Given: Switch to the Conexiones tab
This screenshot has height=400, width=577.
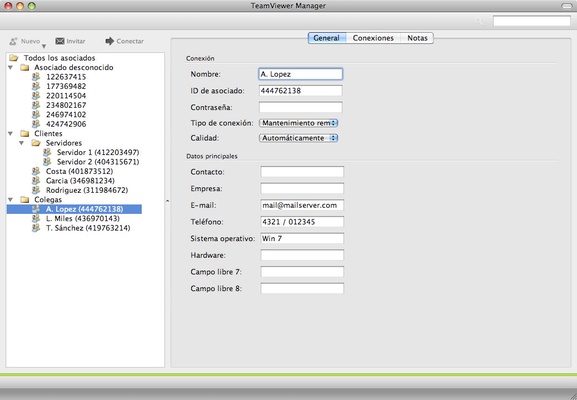Looking at the screenshot, I should pyautogui.click(x=373, y=38).
